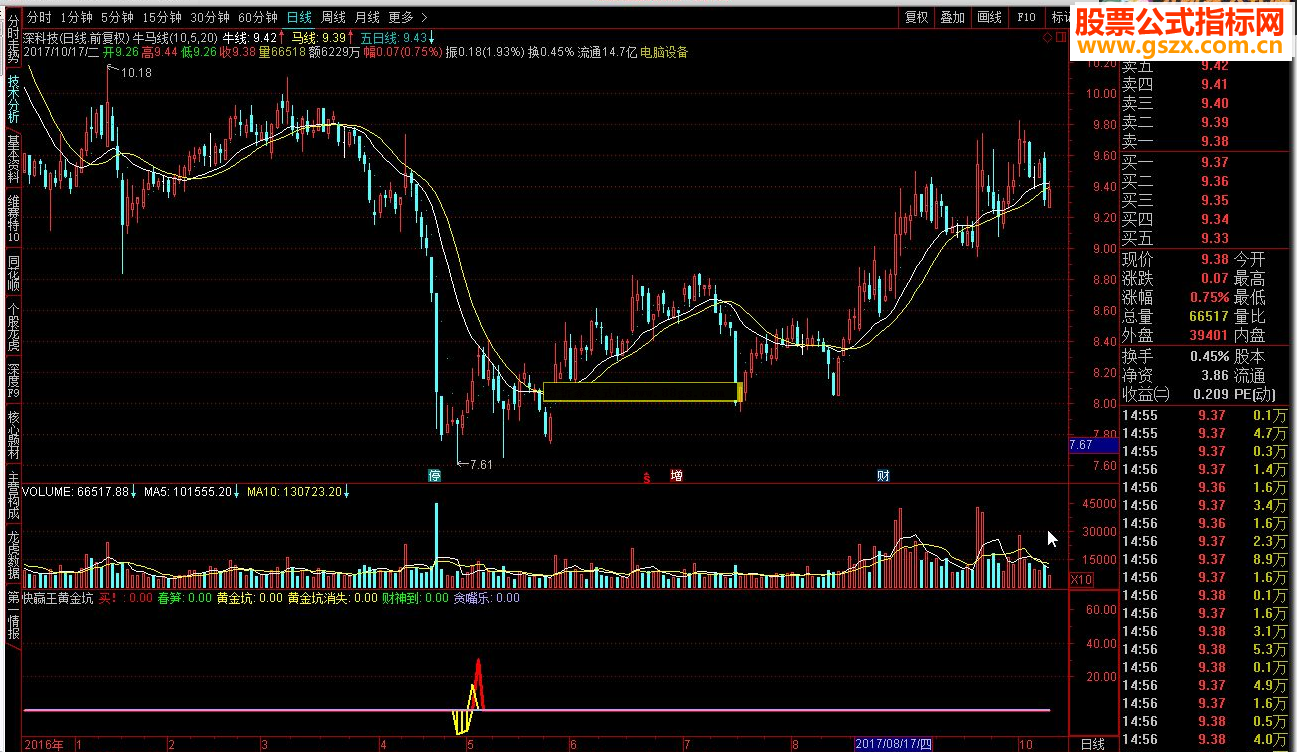1297x752 pixels.
Task: Click the 增 event marker under chart
Action: (x=677, y=476)
